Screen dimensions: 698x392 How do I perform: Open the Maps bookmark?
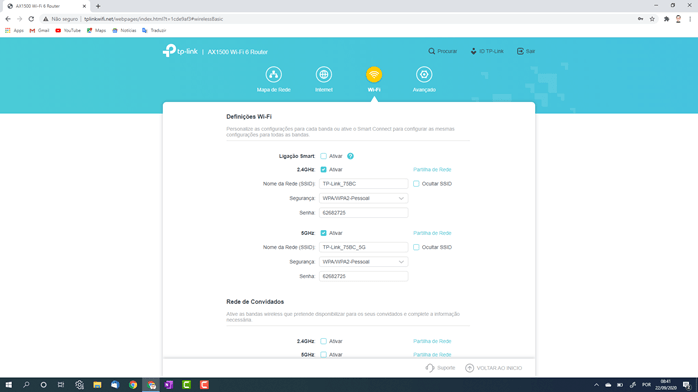[x=96, y=31]
